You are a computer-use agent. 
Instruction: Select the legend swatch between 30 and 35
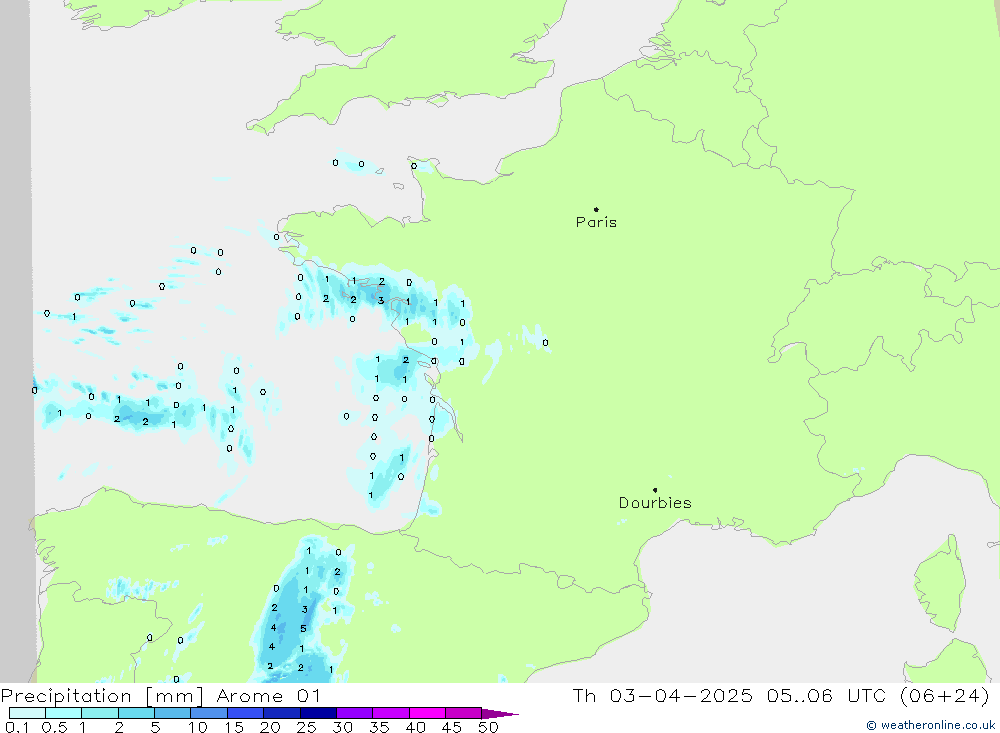point(355,713)
